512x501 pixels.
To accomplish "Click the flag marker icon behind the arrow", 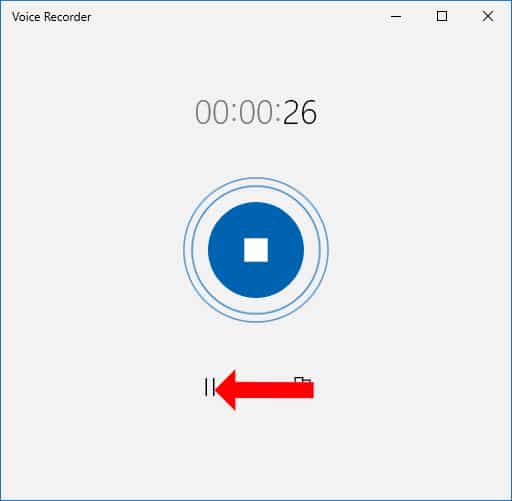I will point(302,380).
